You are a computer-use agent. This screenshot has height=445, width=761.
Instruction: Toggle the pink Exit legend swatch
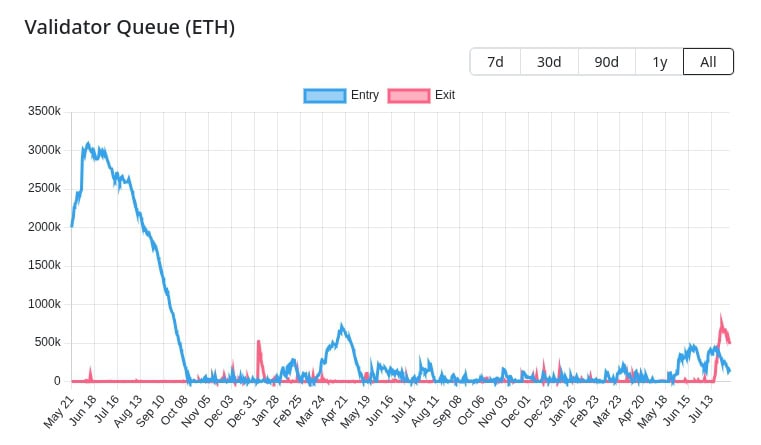point(409,95)
